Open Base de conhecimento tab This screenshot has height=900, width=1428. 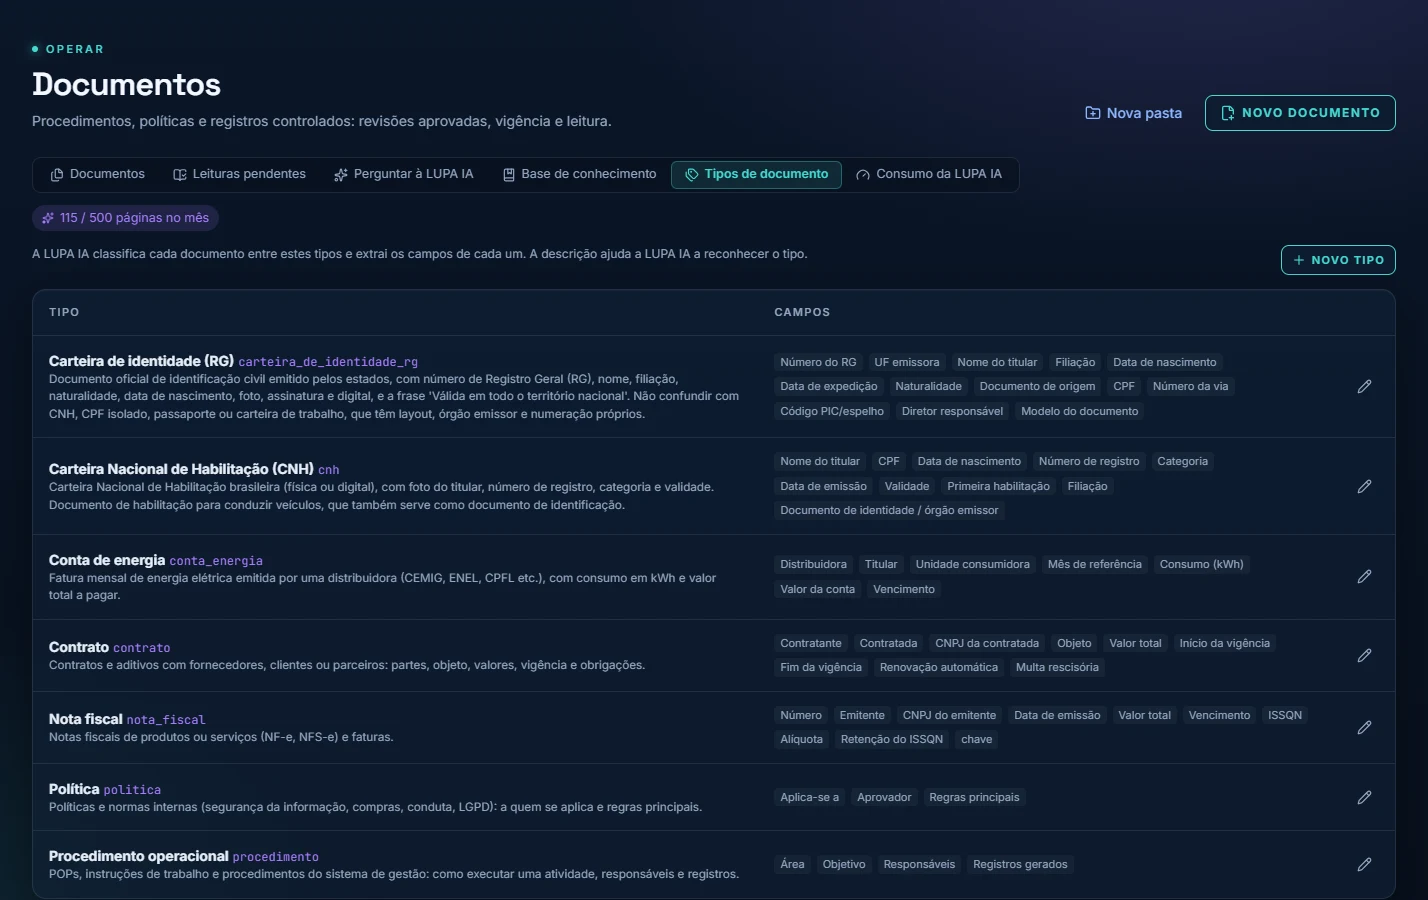pos(579,174)
